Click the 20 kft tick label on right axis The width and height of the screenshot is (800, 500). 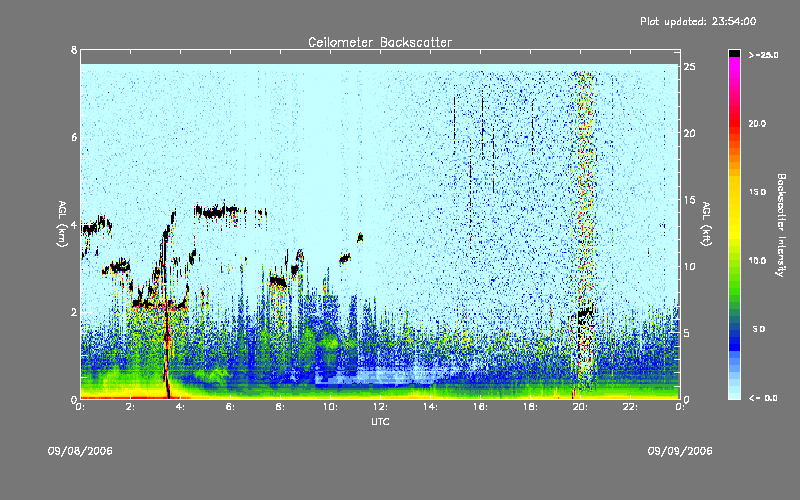click(690, 133)
